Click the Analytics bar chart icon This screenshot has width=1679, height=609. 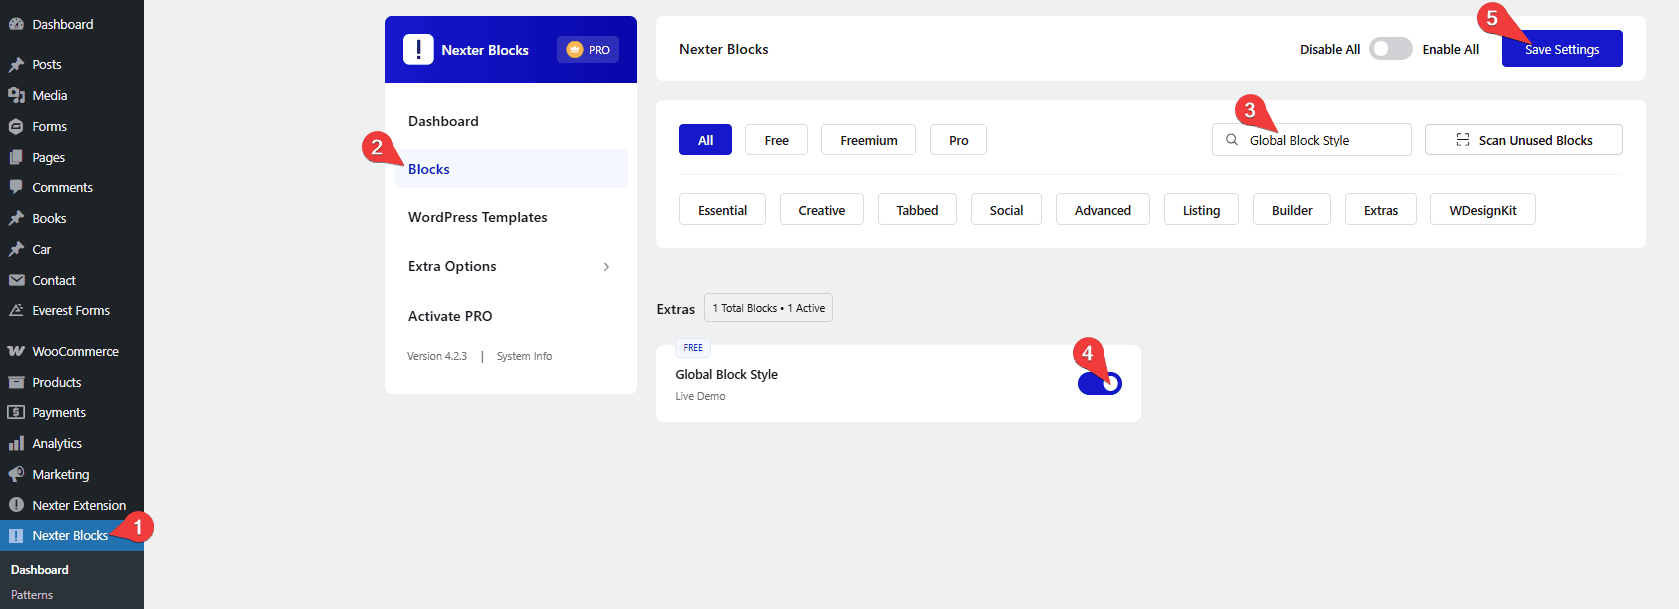[x=16, y=443]
